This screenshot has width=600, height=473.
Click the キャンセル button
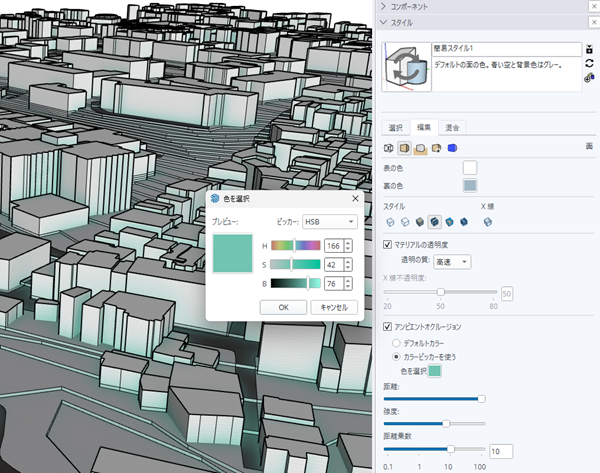[334, 308]
